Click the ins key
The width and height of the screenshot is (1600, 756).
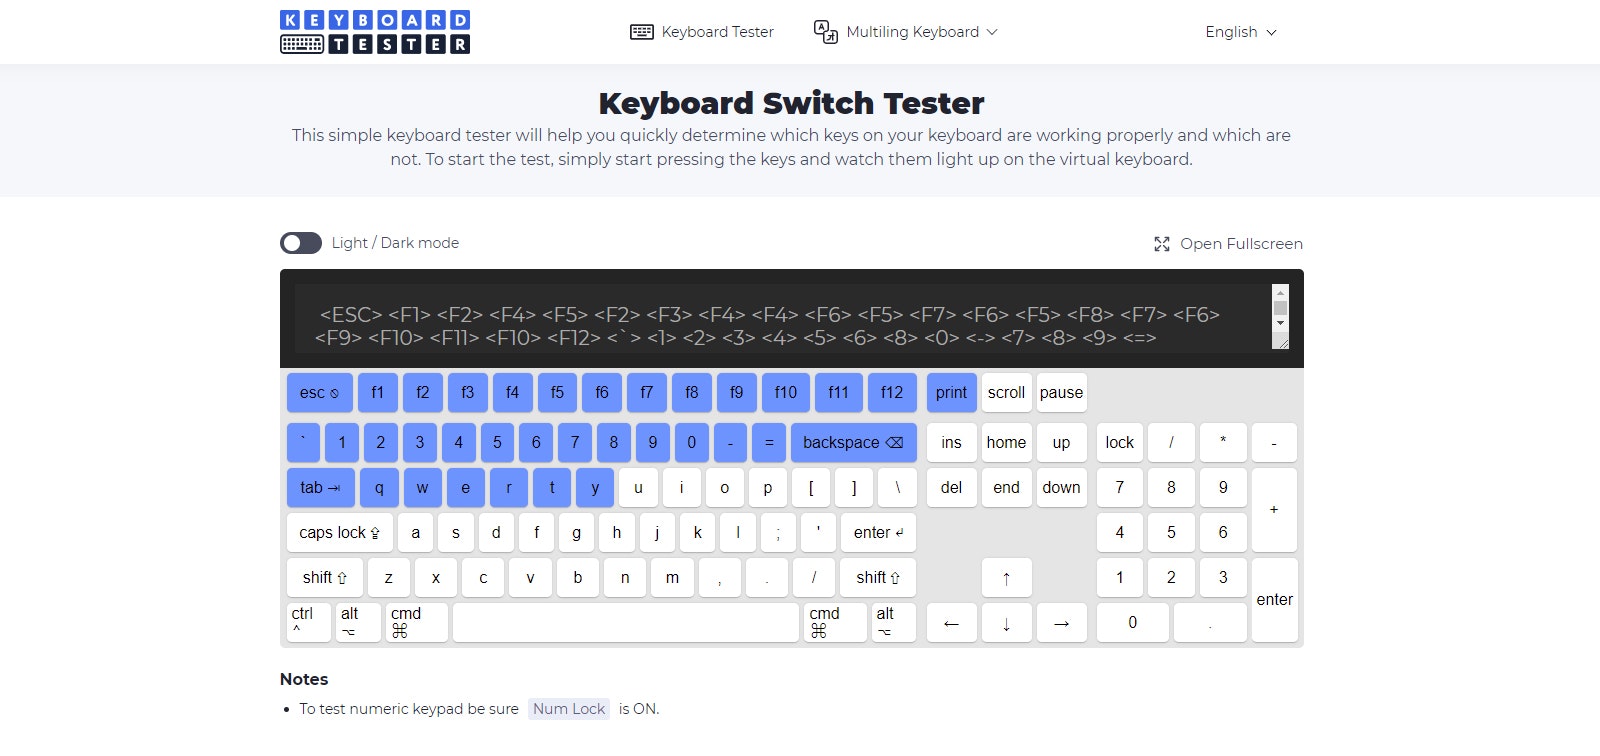(951, 443)
